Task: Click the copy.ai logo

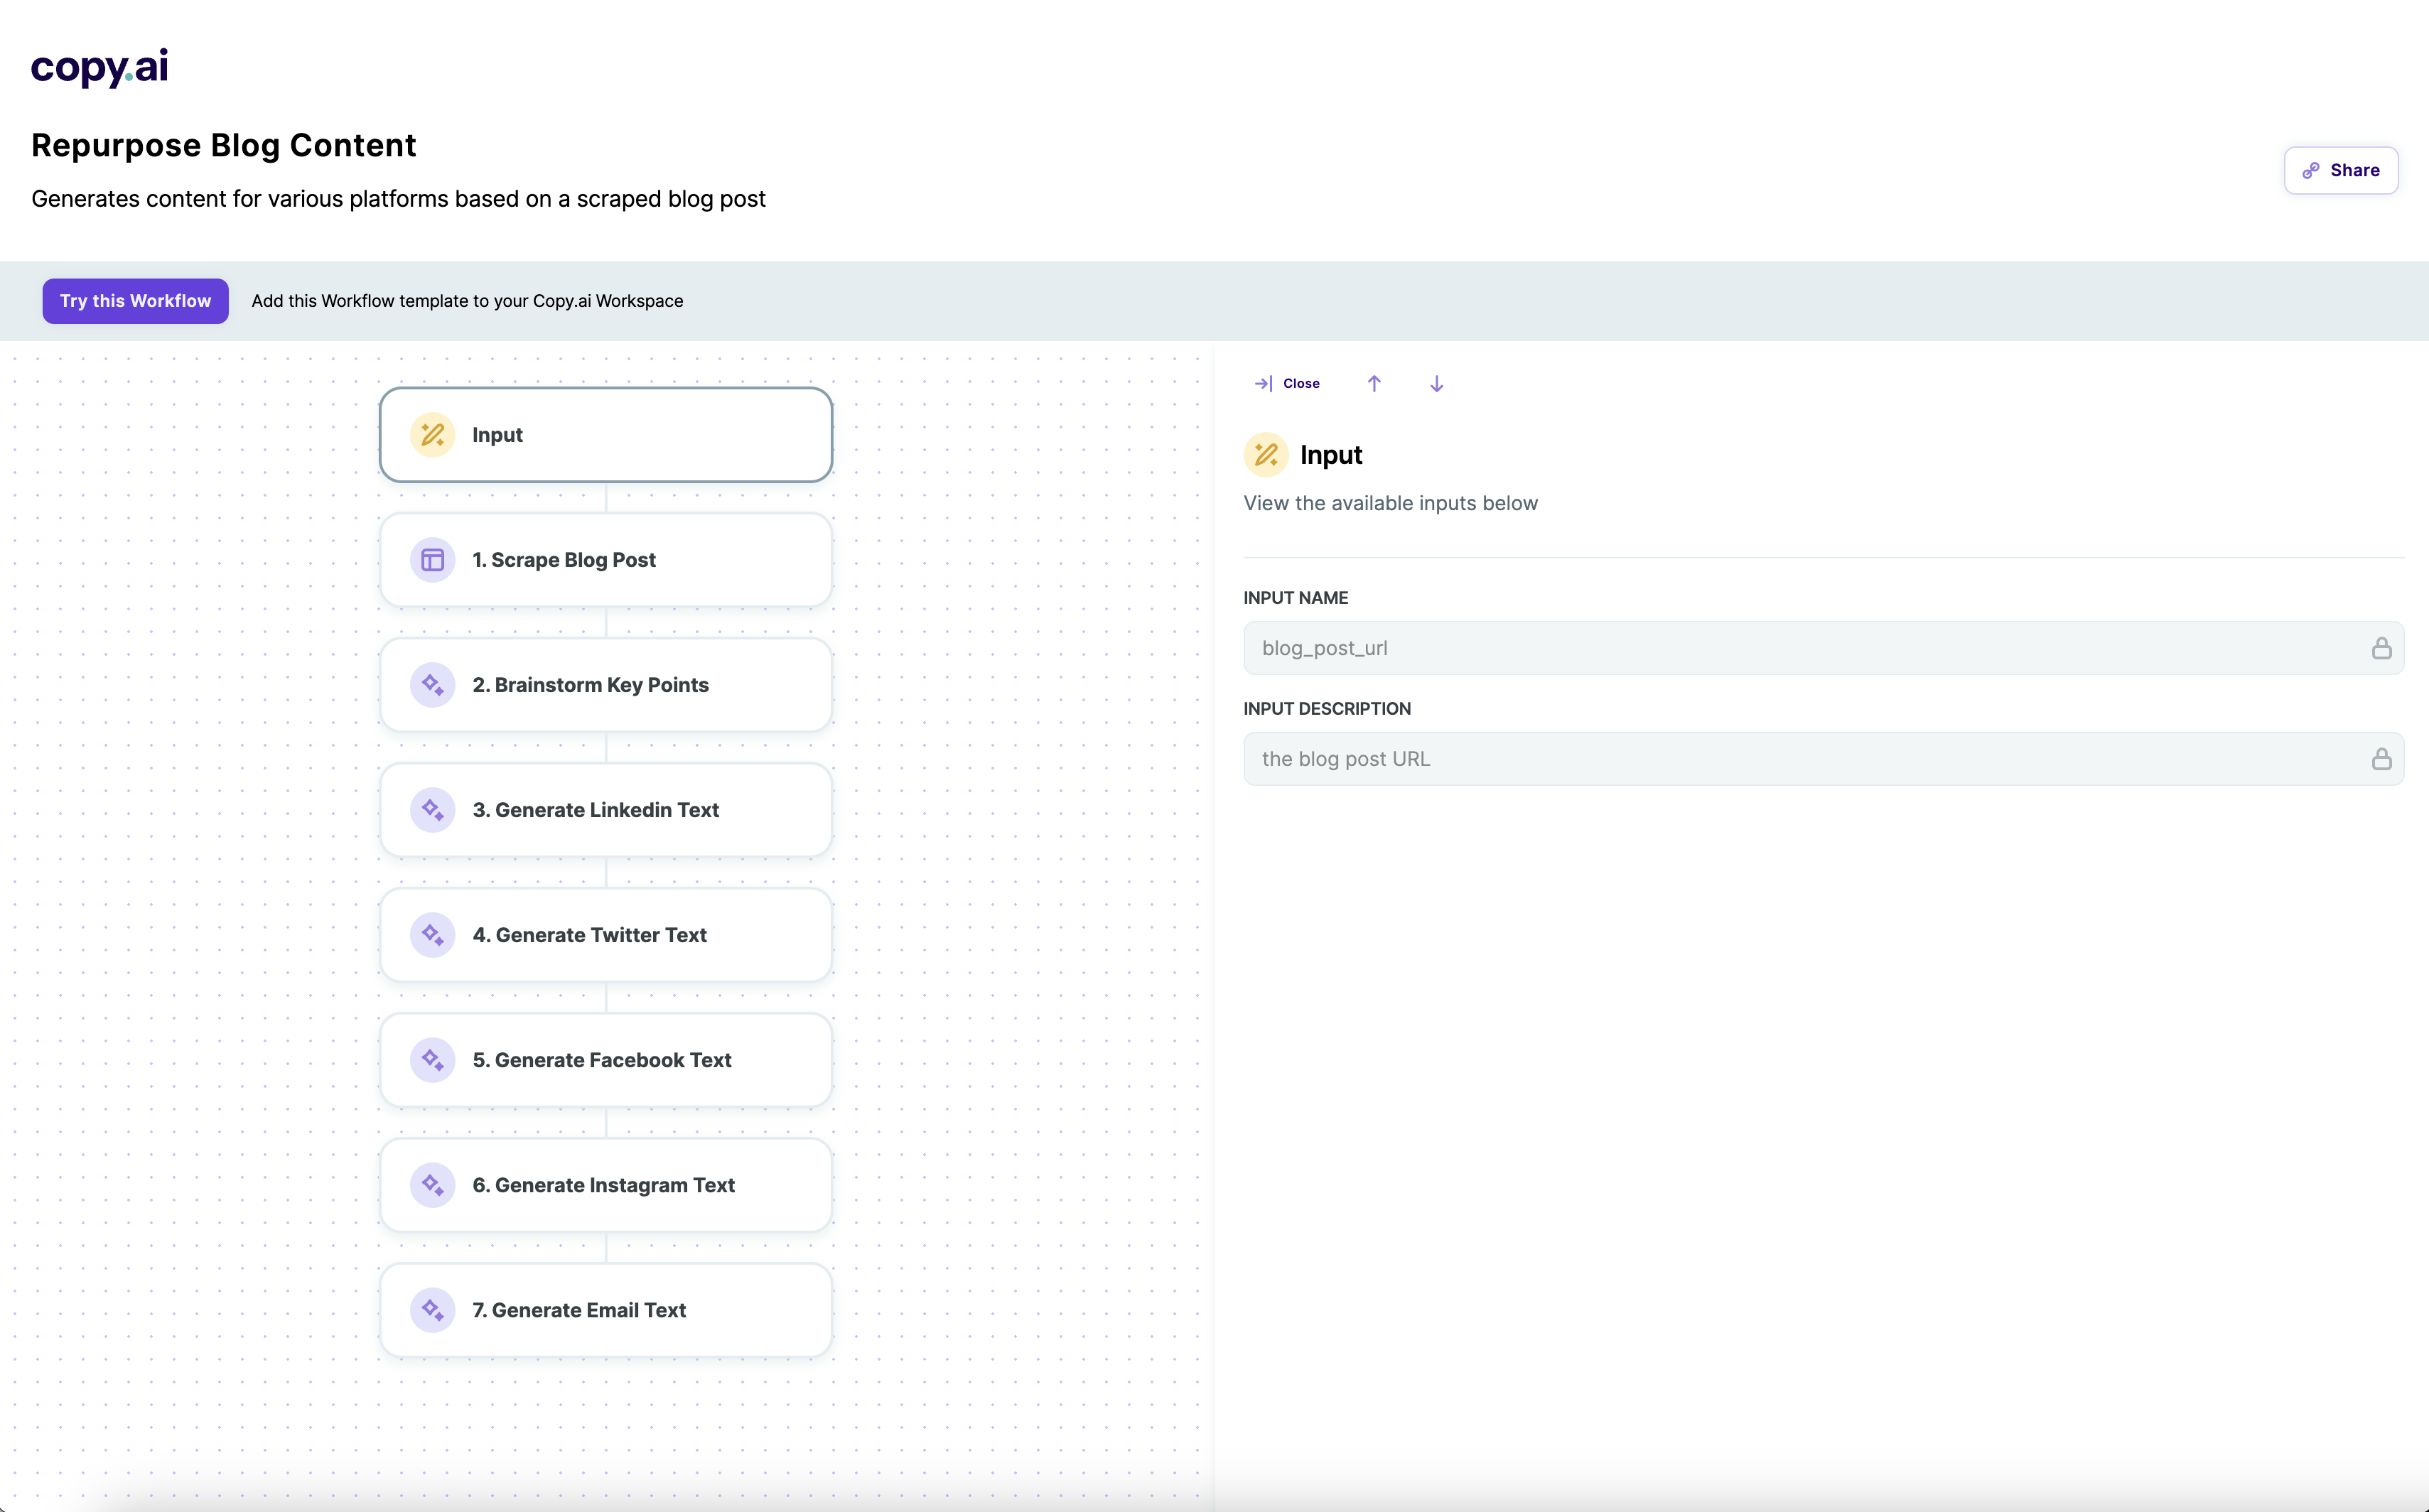Action: click(99, 67)
